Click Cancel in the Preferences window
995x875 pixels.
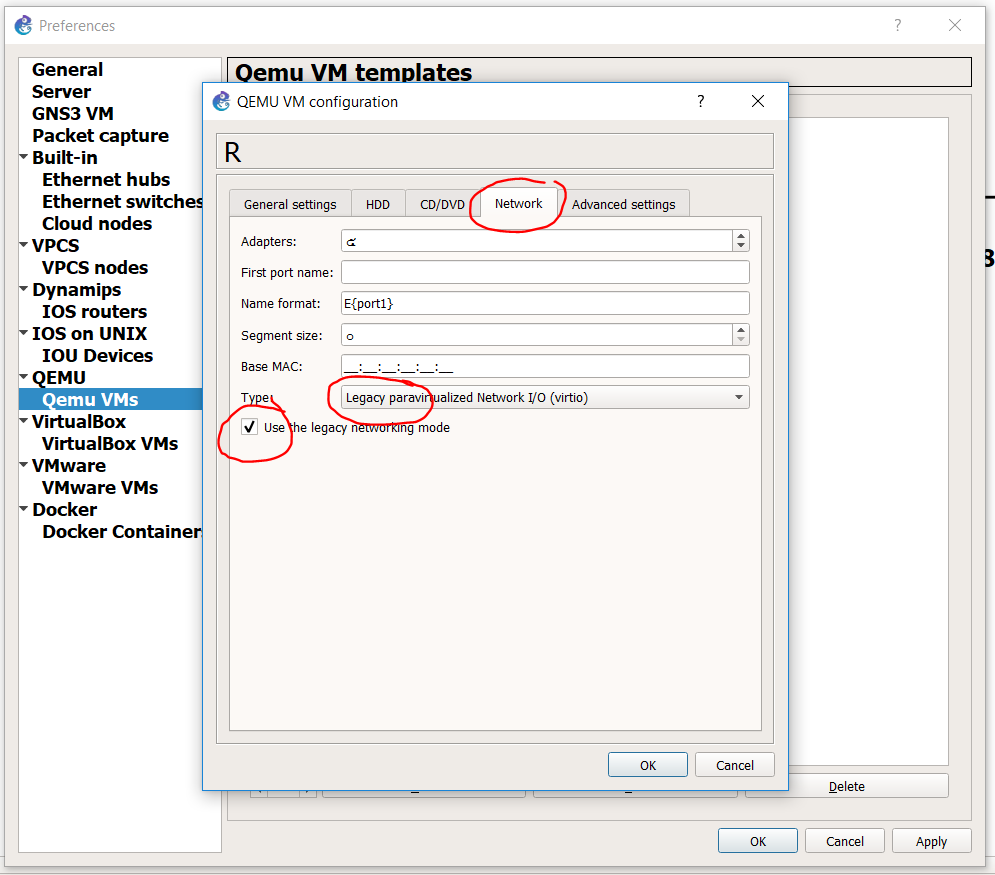[x=845, y=841]
